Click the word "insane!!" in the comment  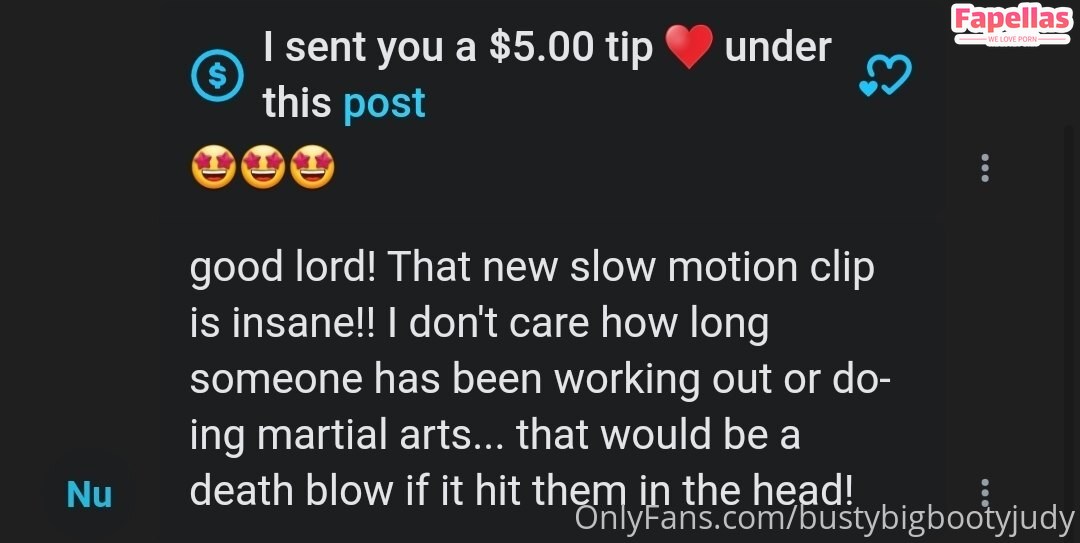(x=306, y=323)
